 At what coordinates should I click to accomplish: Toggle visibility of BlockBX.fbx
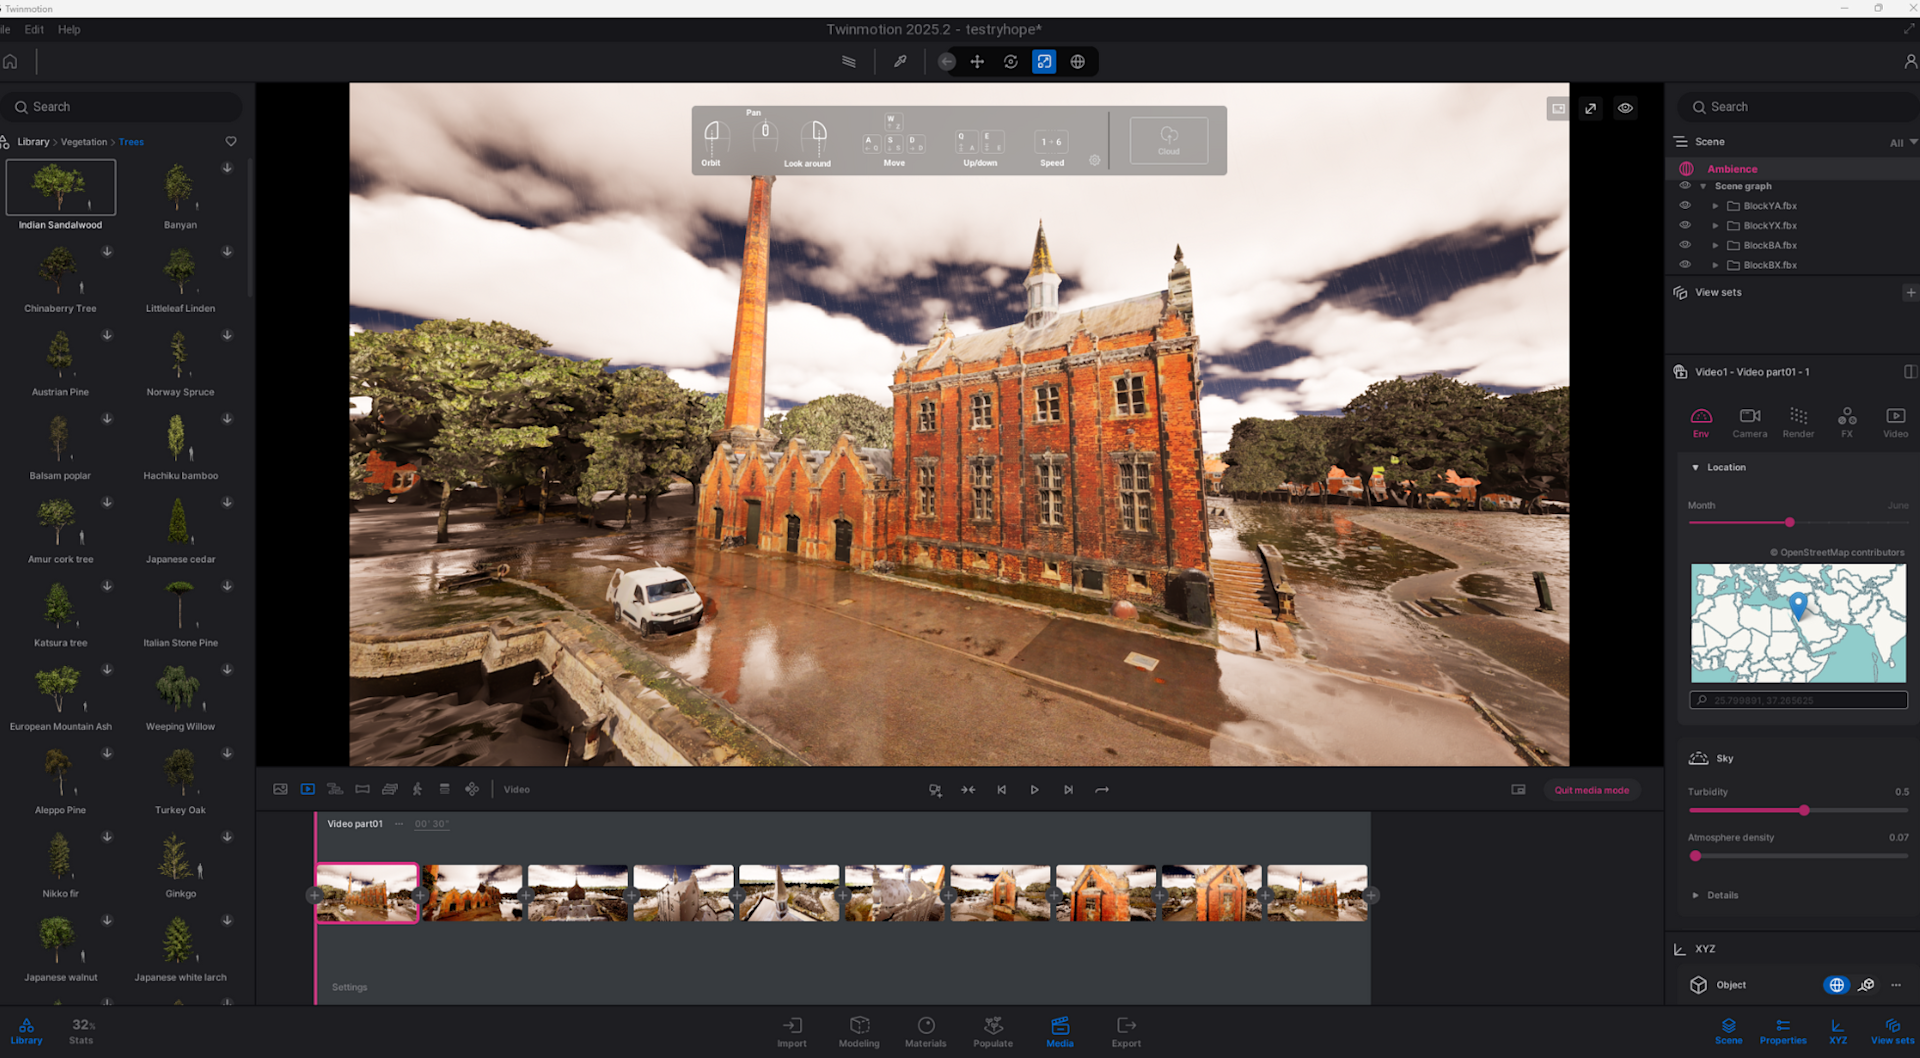[1685, 265]
